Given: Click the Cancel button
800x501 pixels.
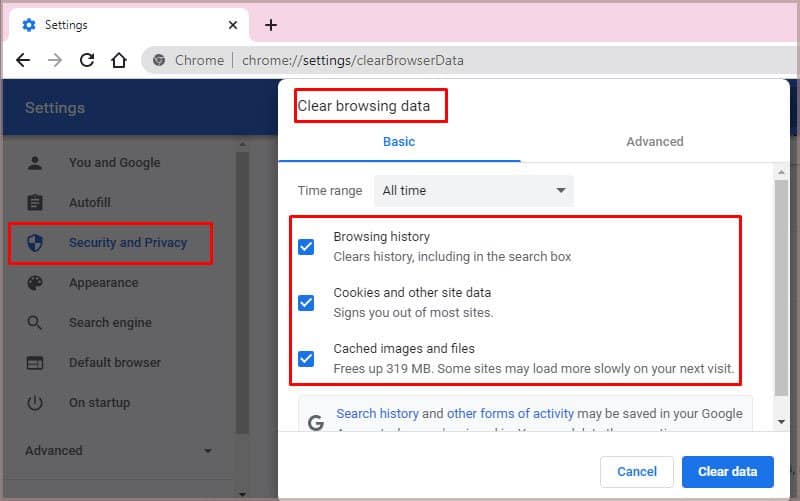Looking at the screenshot, I should click(x=637, y=471).
